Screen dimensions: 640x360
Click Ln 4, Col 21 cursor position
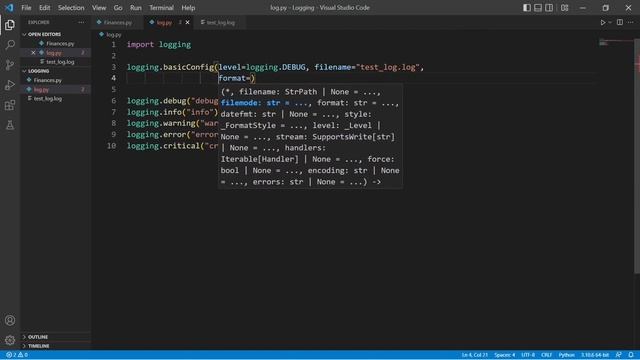(x=475, y=355)
